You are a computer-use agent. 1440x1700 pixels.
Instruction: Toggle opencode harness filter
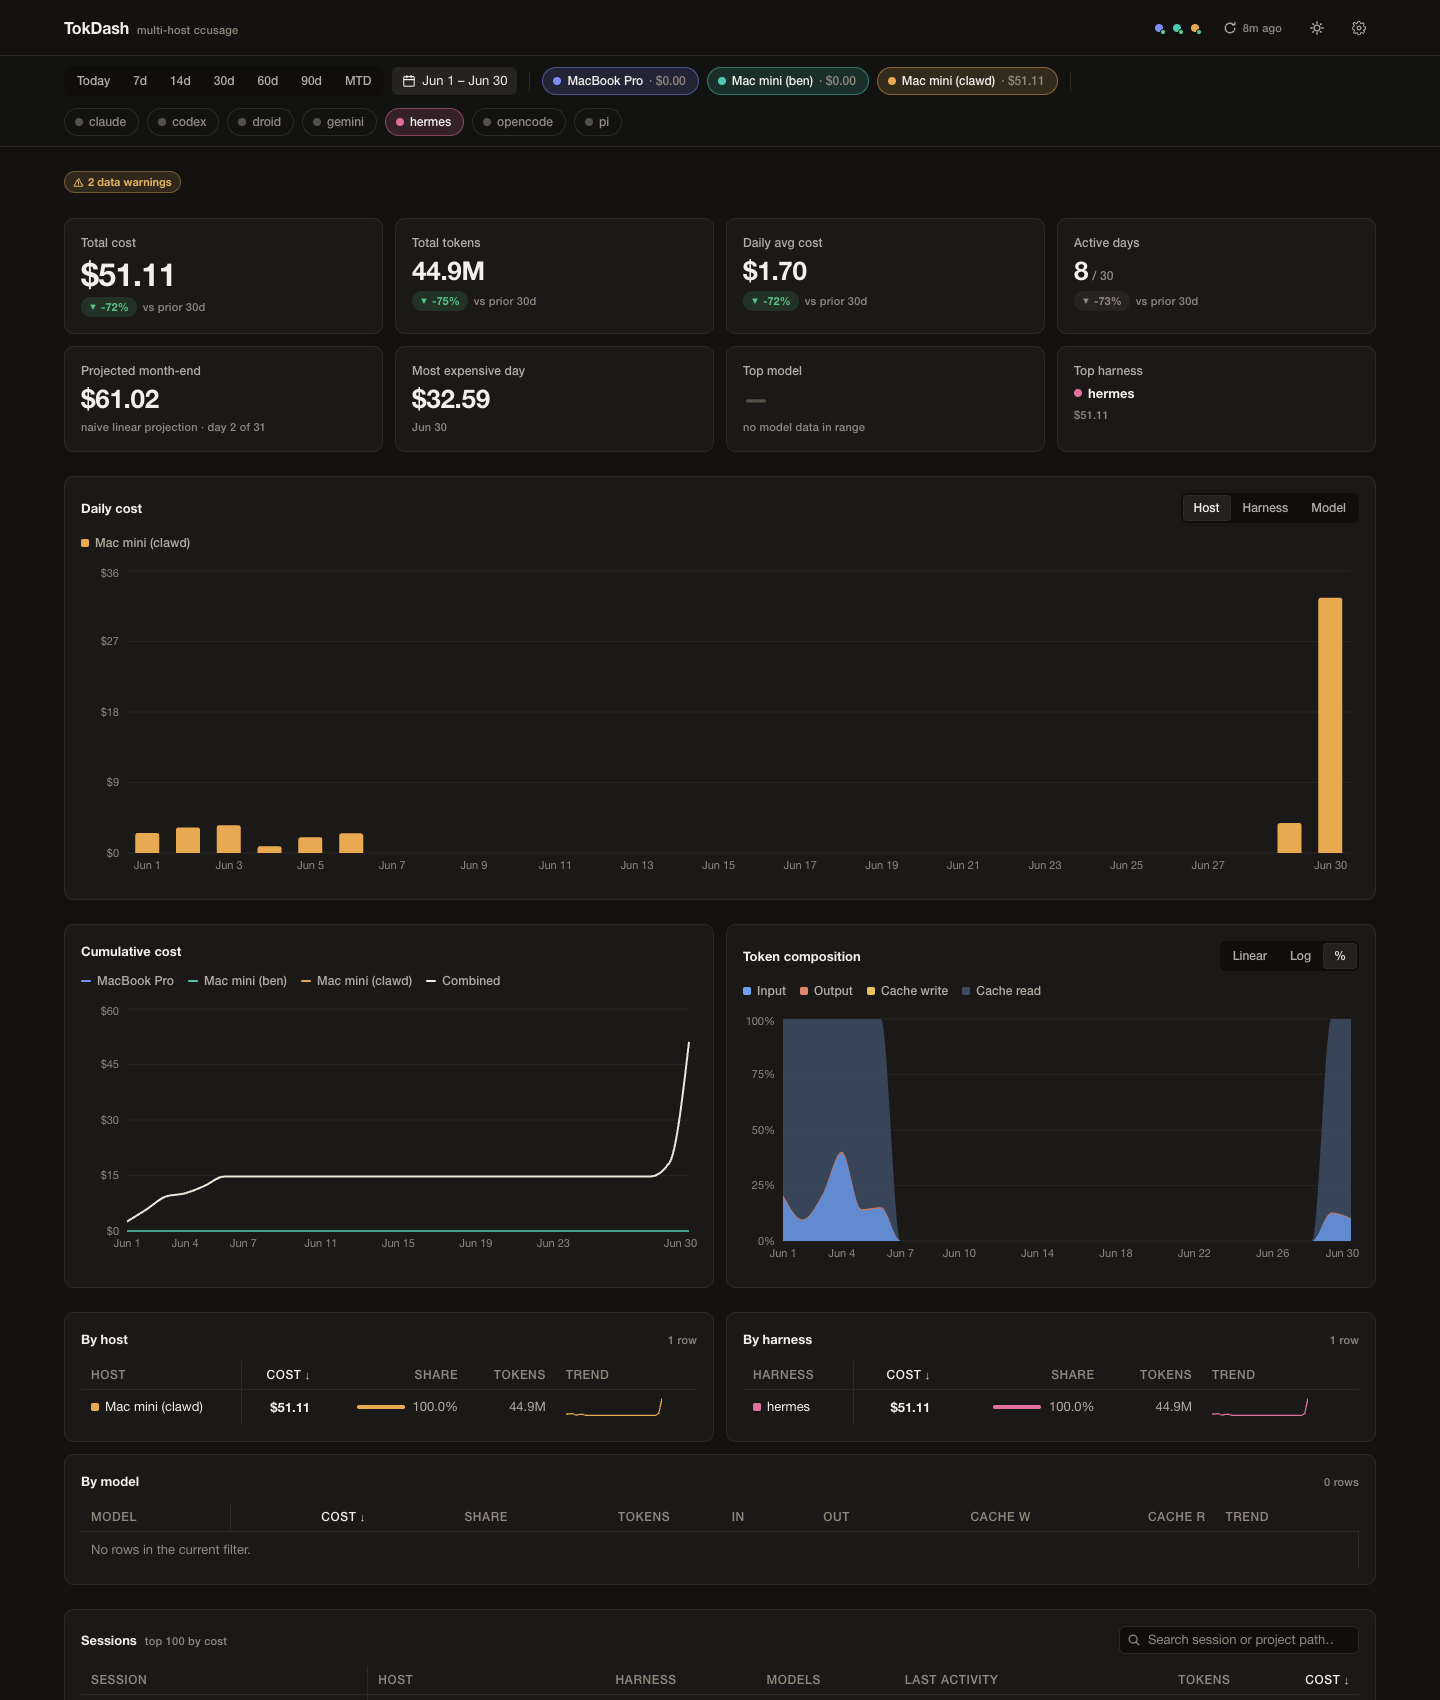click(x=518, y=122)
